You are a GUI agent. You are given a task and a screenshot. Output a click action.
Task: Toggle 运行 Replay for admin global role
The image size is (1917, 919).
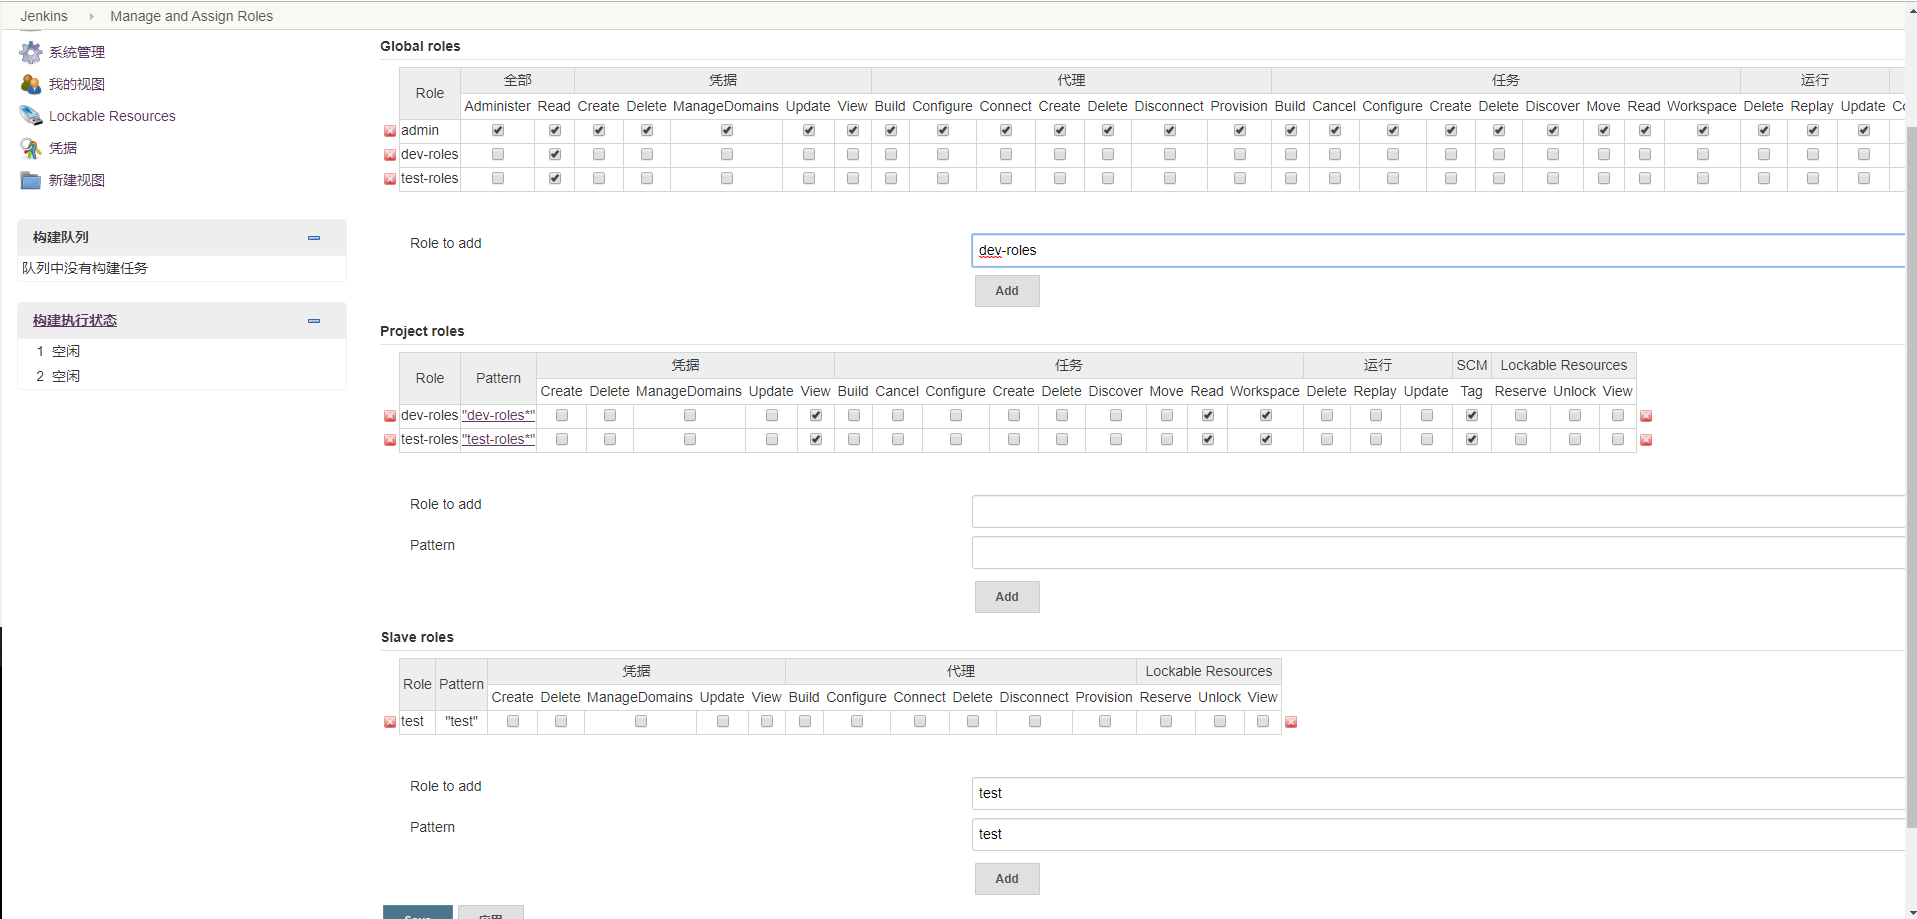[x=1813, y=130]
